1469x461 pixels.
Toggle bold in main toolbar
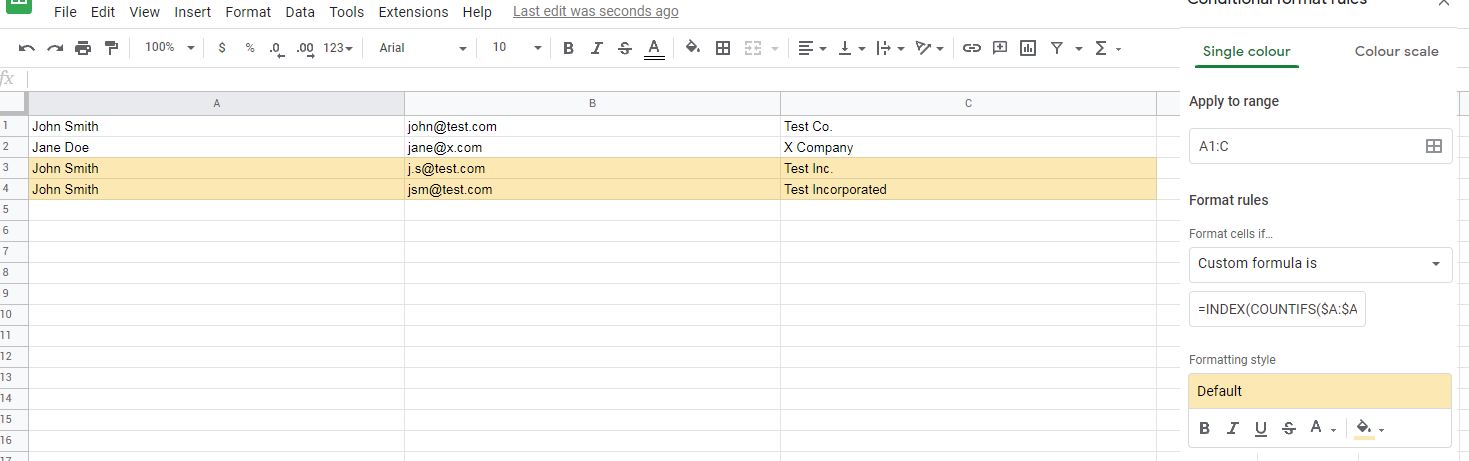pyautogui.click(x=568, y=48)
